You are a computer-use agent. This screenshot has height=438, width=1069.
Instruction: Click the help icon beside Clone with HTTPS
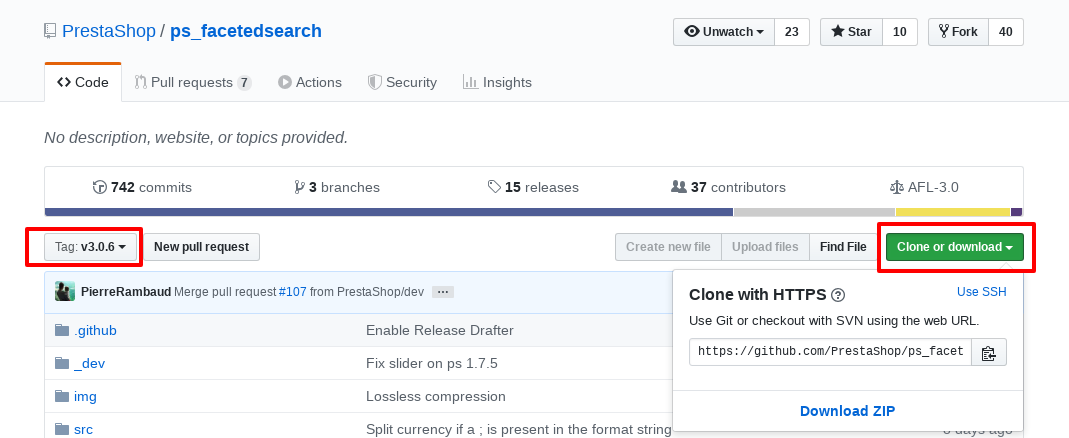(839, 295)
